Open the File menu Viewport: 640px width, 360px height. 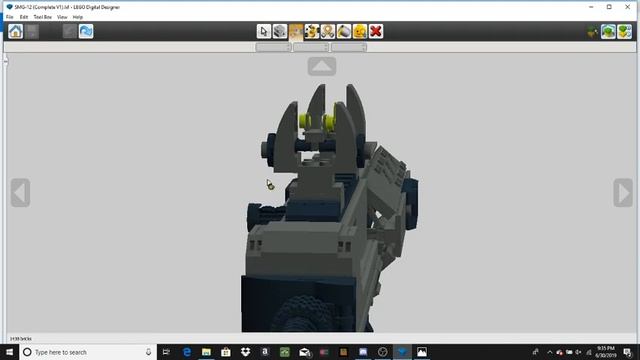pyautogui.click(x=9, y=17)
